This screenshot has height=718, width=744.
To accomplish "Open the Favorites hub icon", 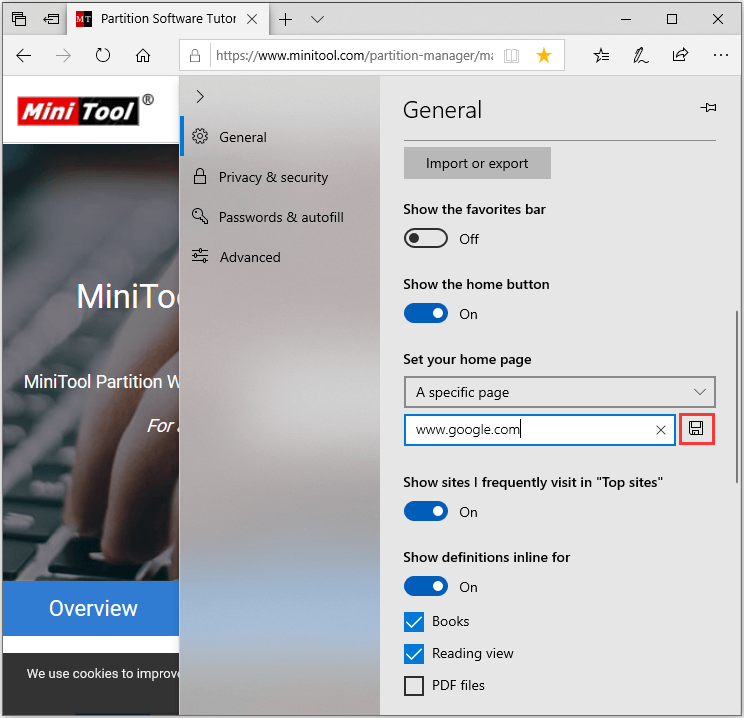I will 601,56.
